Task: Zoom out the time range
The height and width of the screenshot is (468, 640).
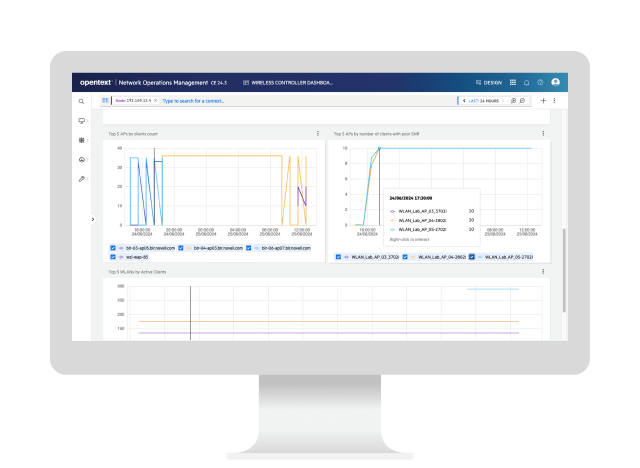Action: [522, 101]
